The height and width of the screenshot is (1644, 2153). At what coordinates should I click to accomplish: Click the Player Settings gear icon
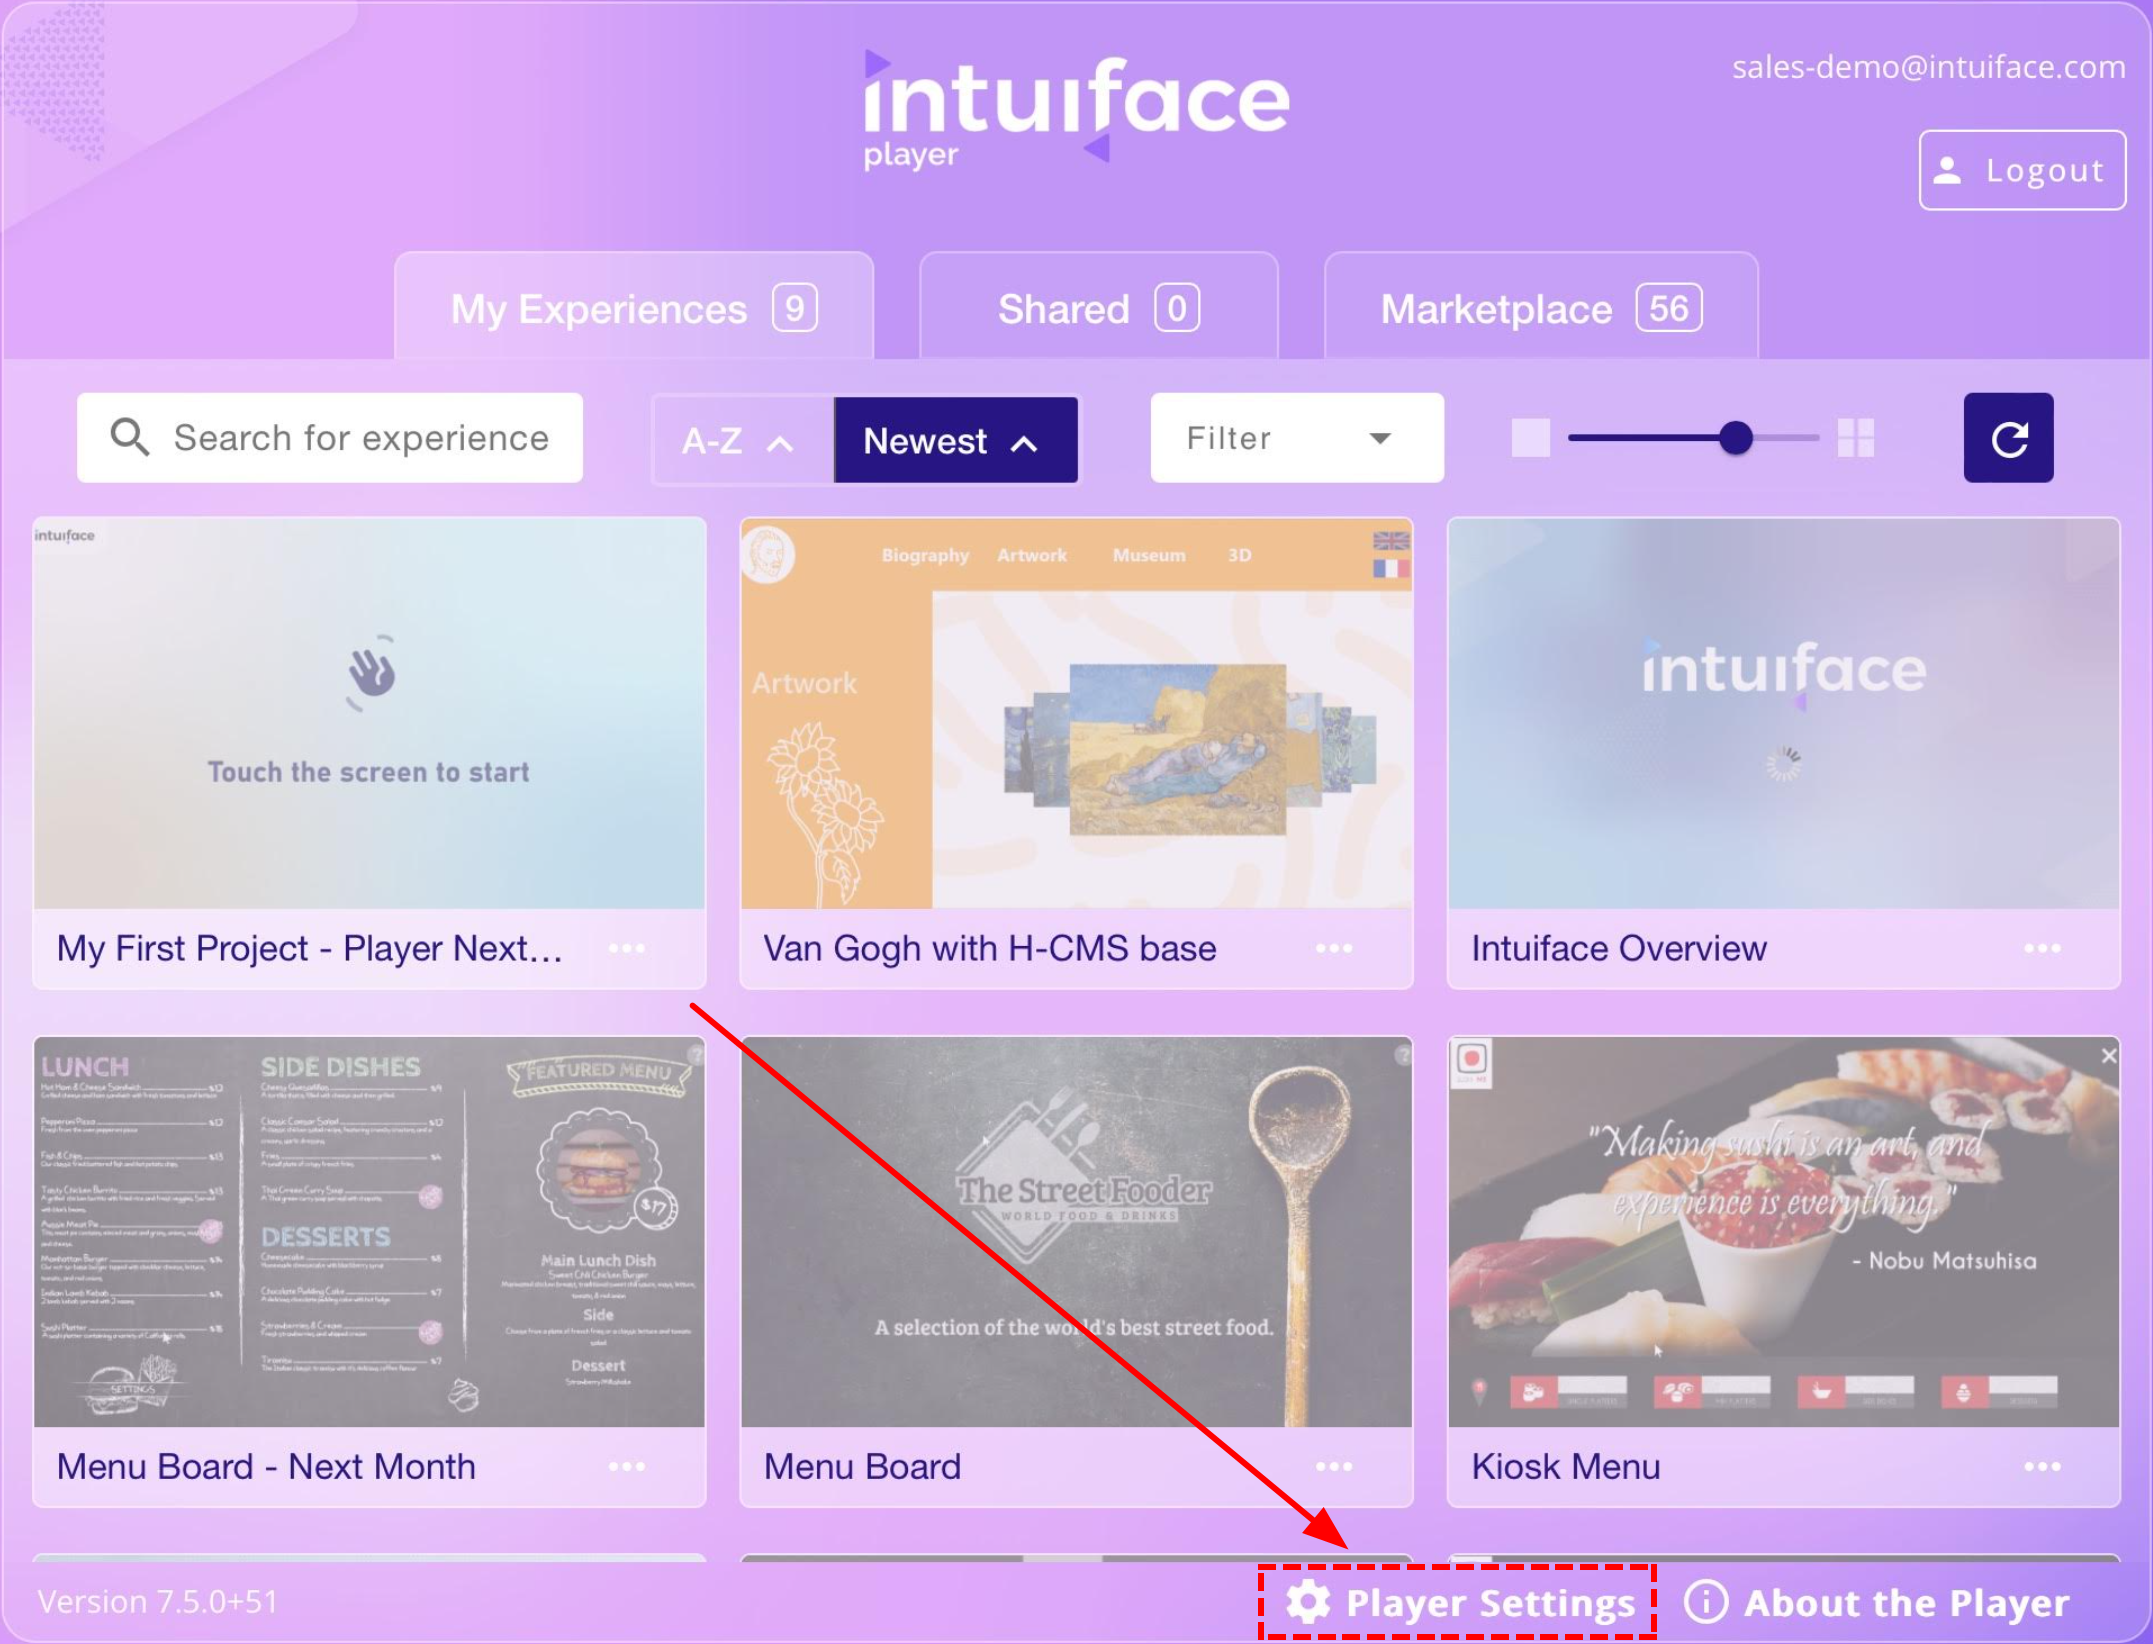(1308, 1602)
